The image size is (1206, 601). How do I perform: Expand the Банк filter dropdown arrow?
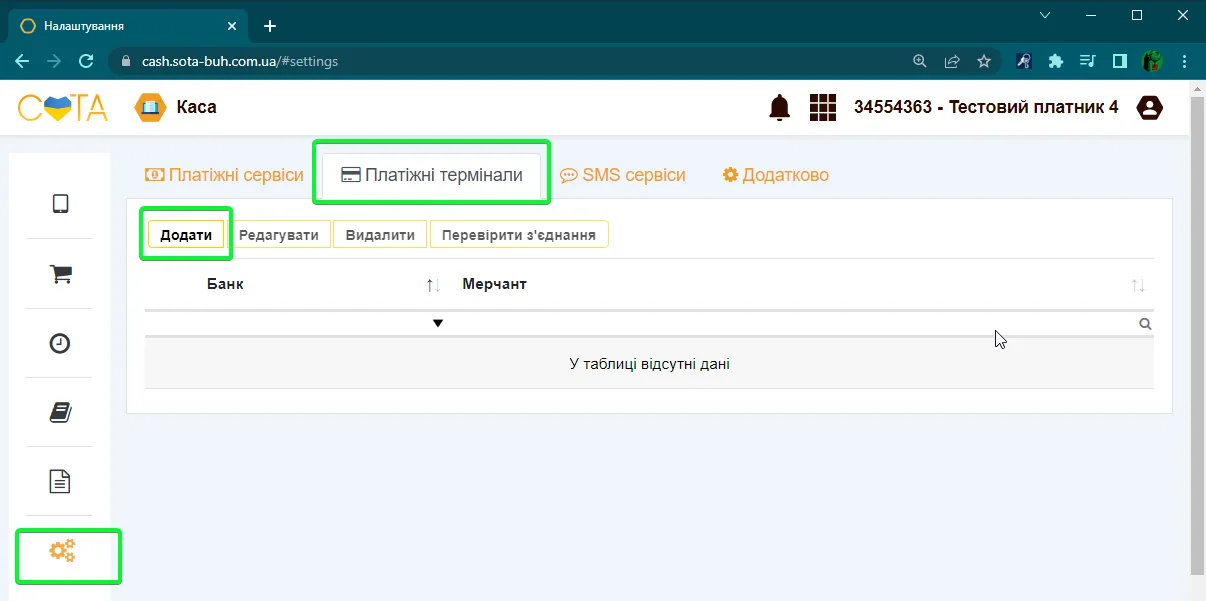point(437,323)
